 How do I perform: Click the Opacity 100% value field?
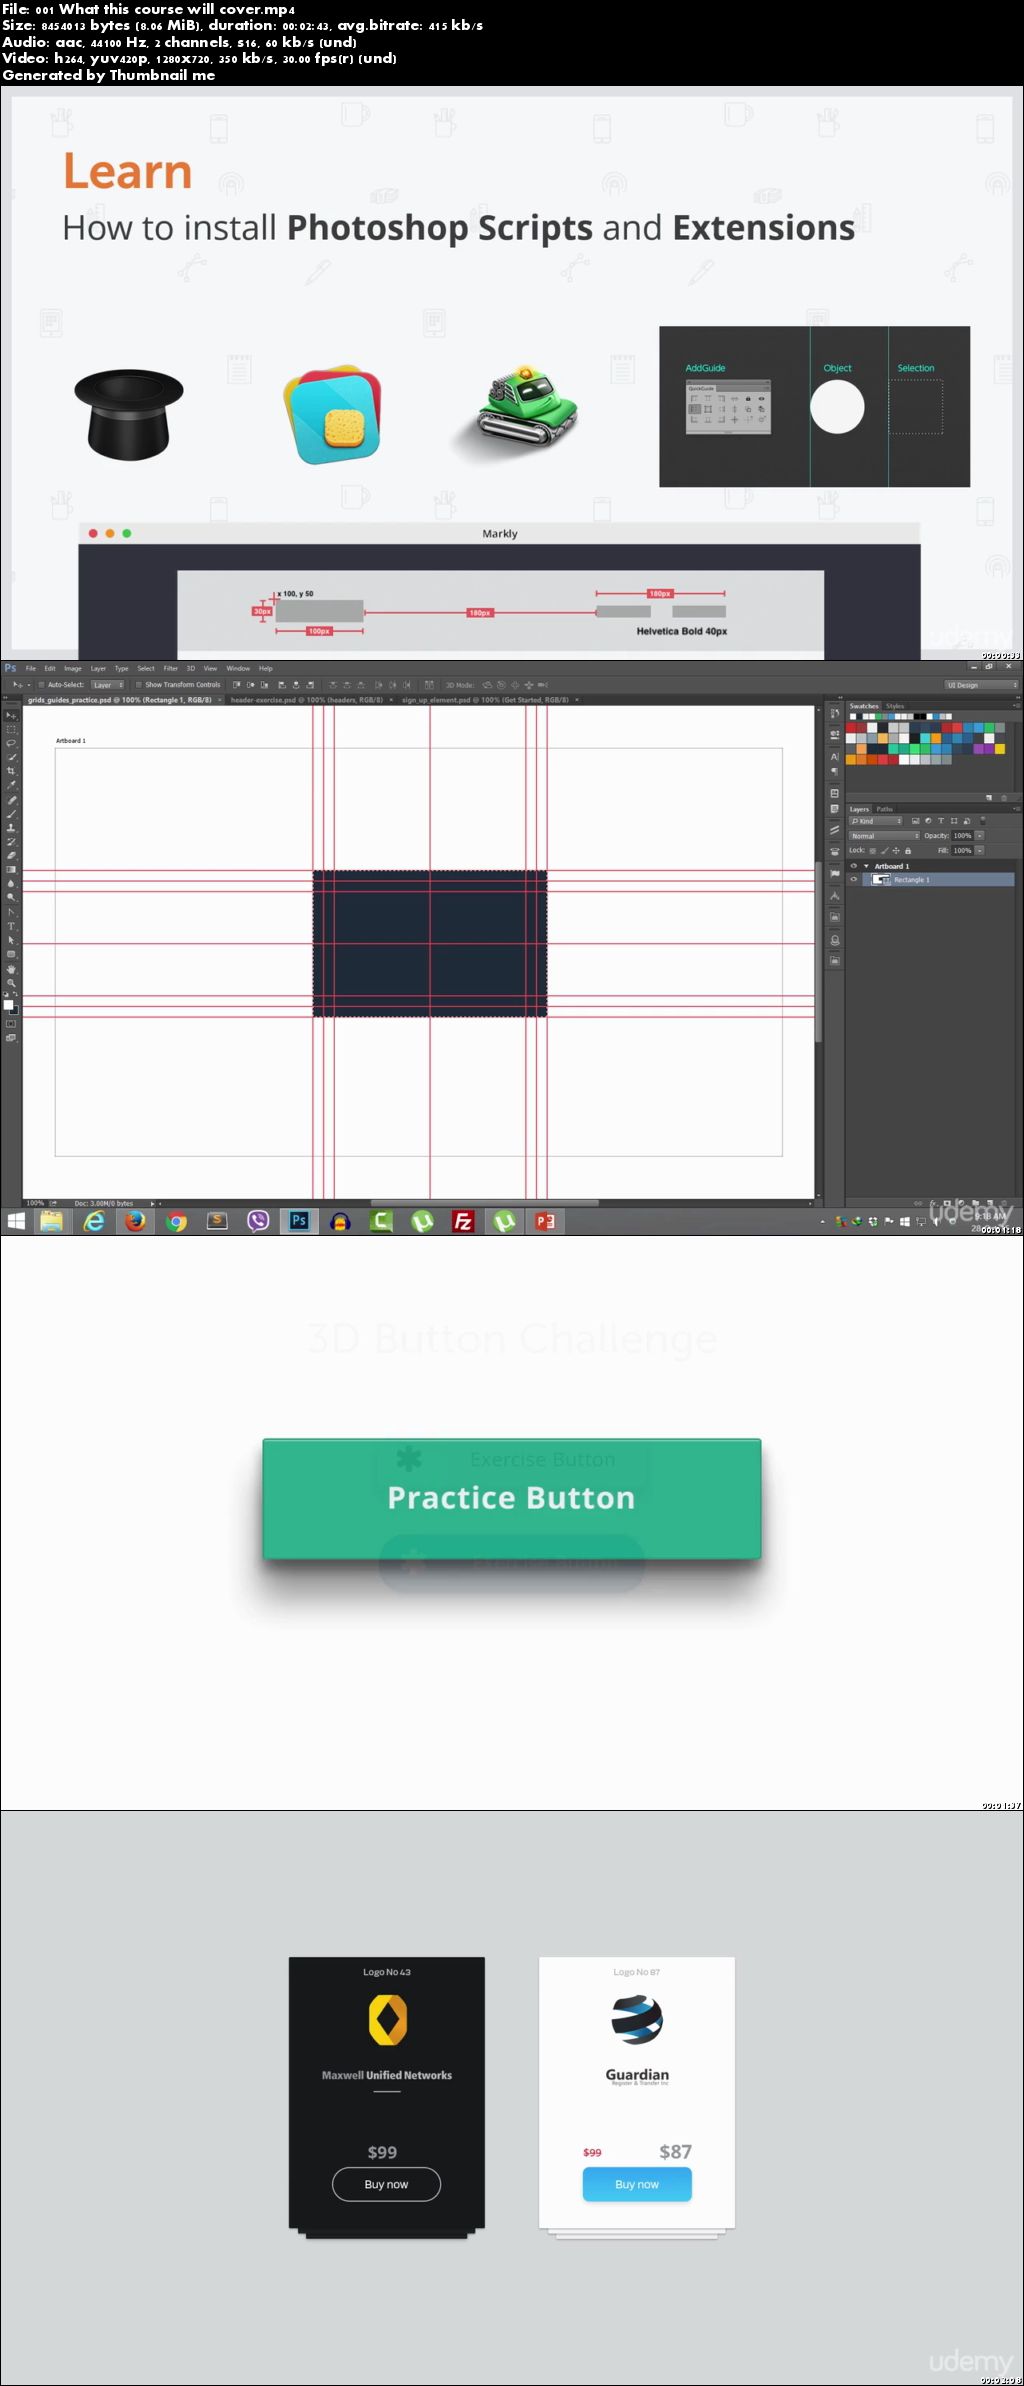point(962,836)
